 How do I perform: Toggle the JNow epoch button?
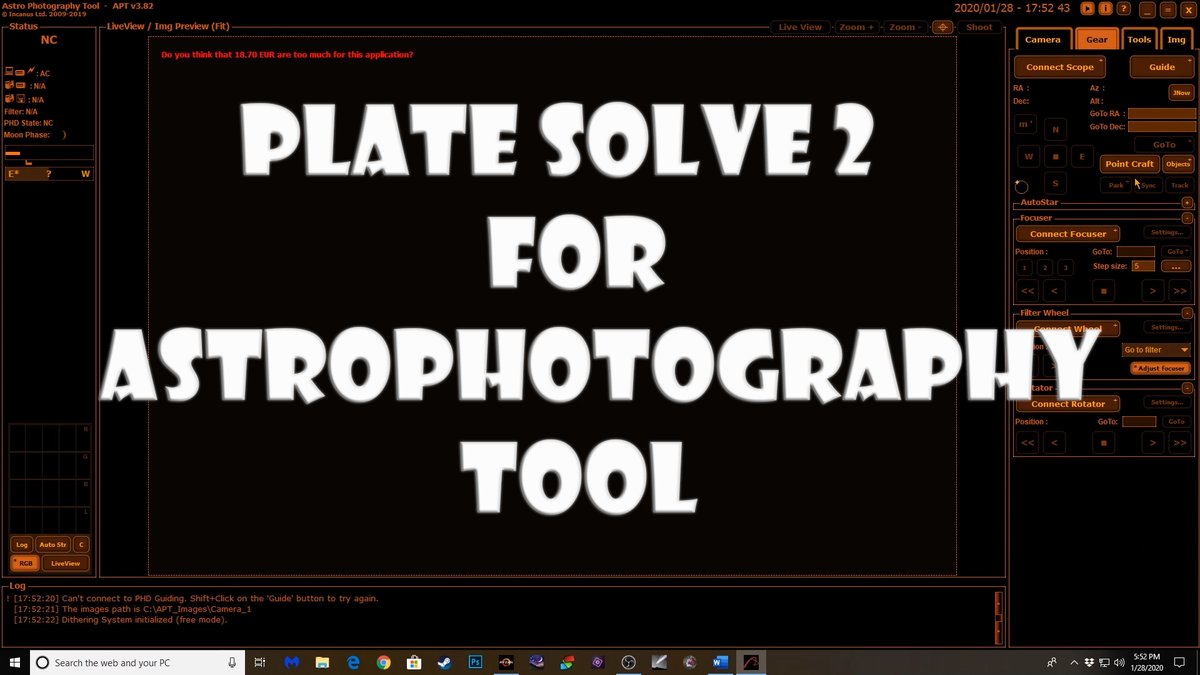[x=1182, y=92]
